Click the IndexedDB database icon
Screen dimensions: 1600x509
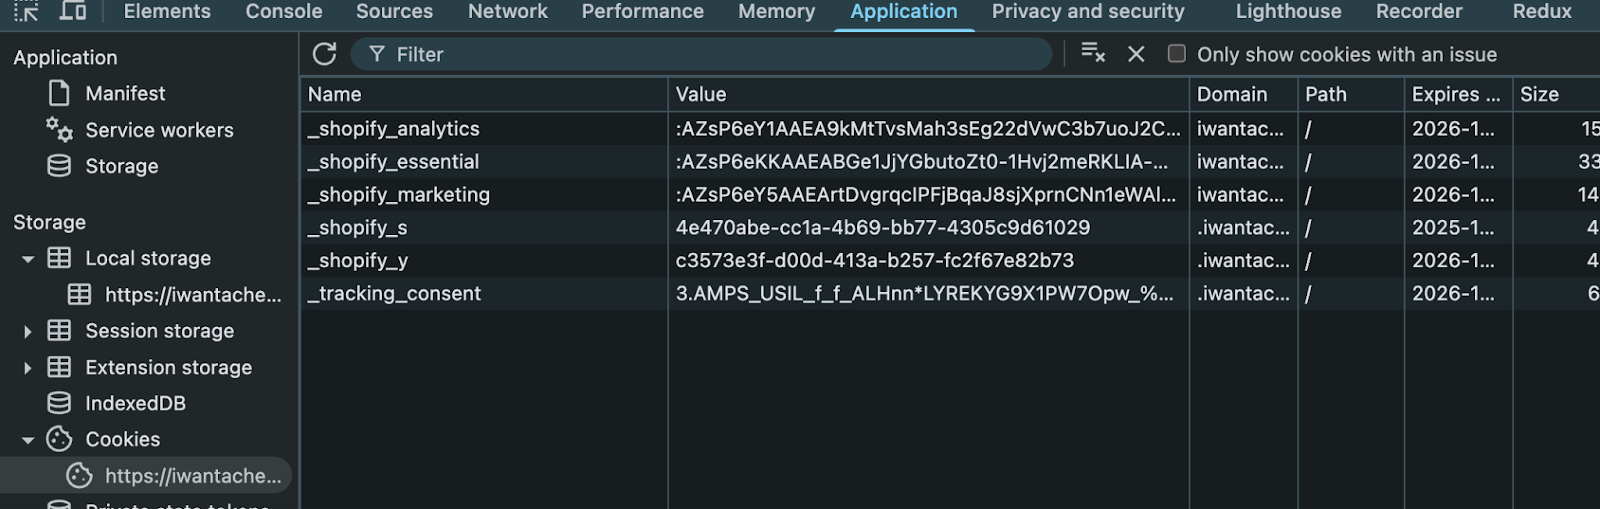pos(60,403)
